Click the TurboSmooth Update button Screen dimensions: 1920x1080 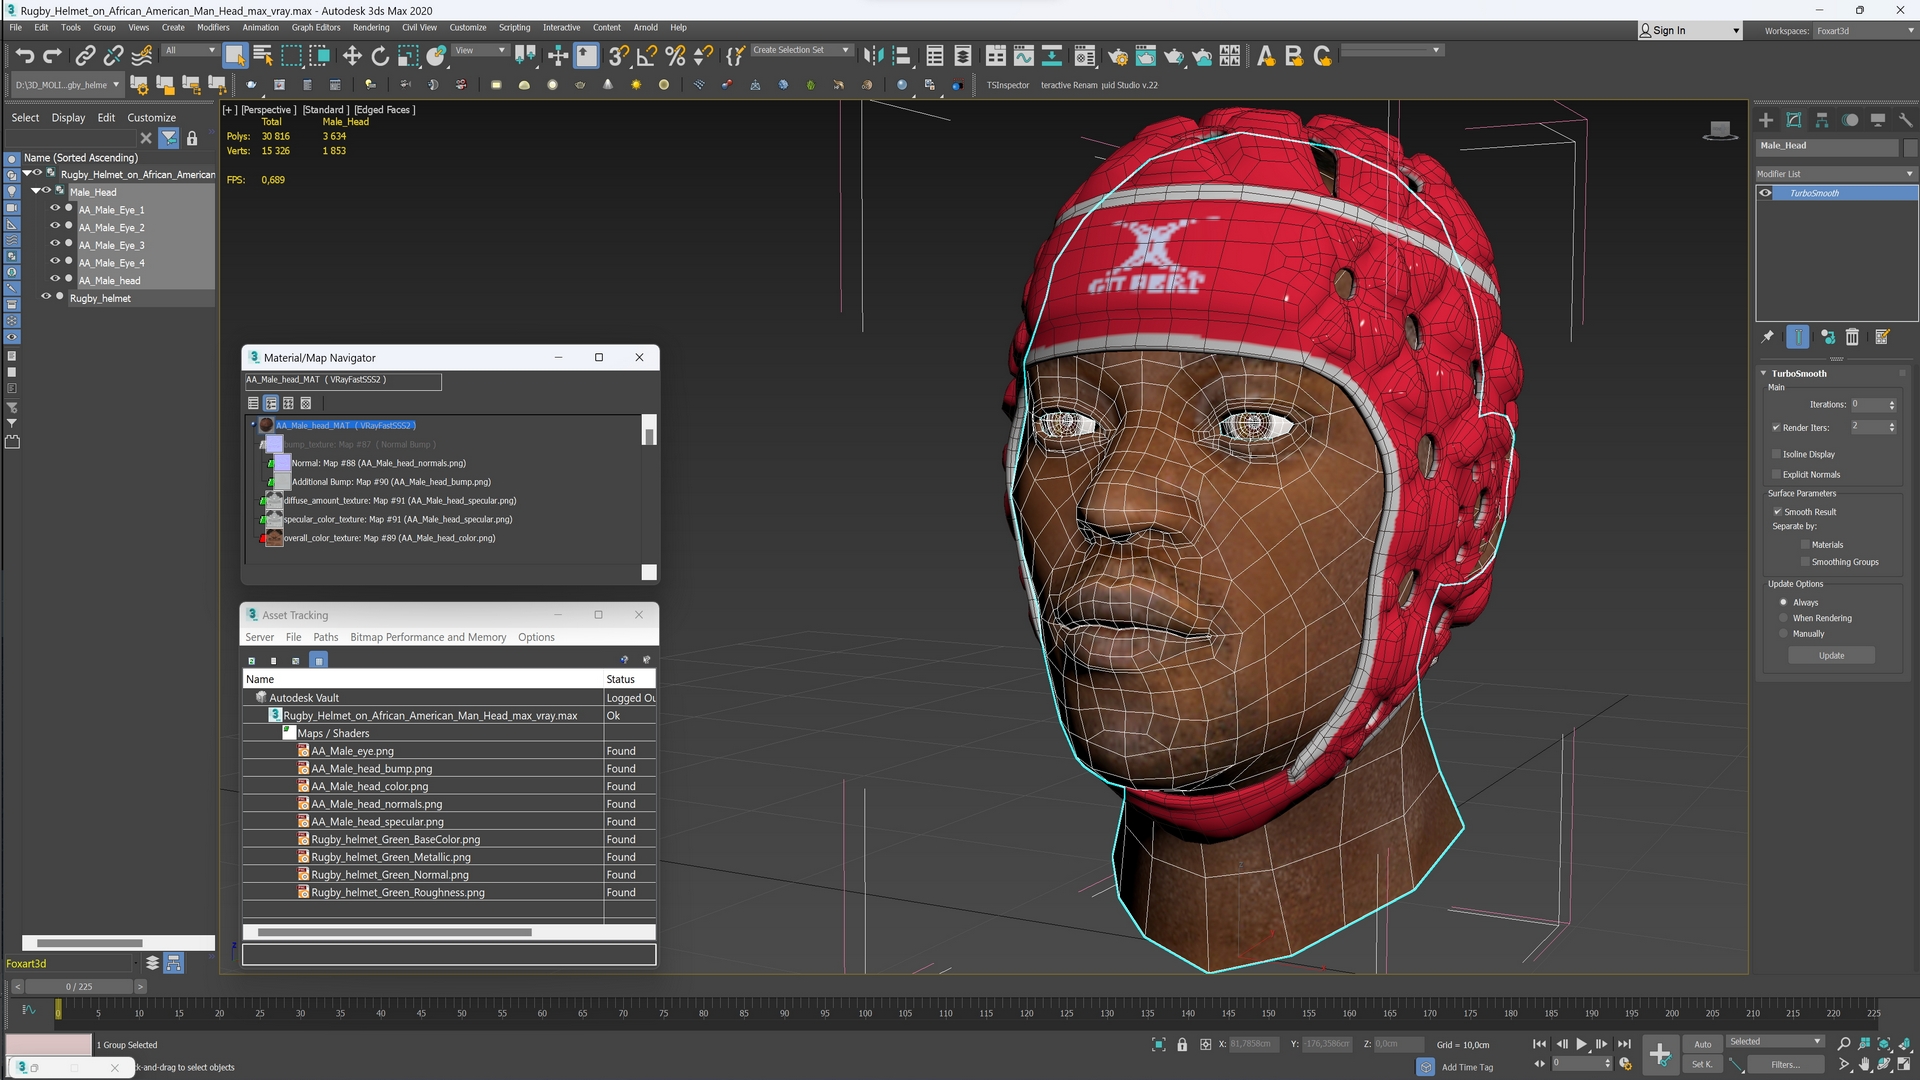coord(1831,656)
